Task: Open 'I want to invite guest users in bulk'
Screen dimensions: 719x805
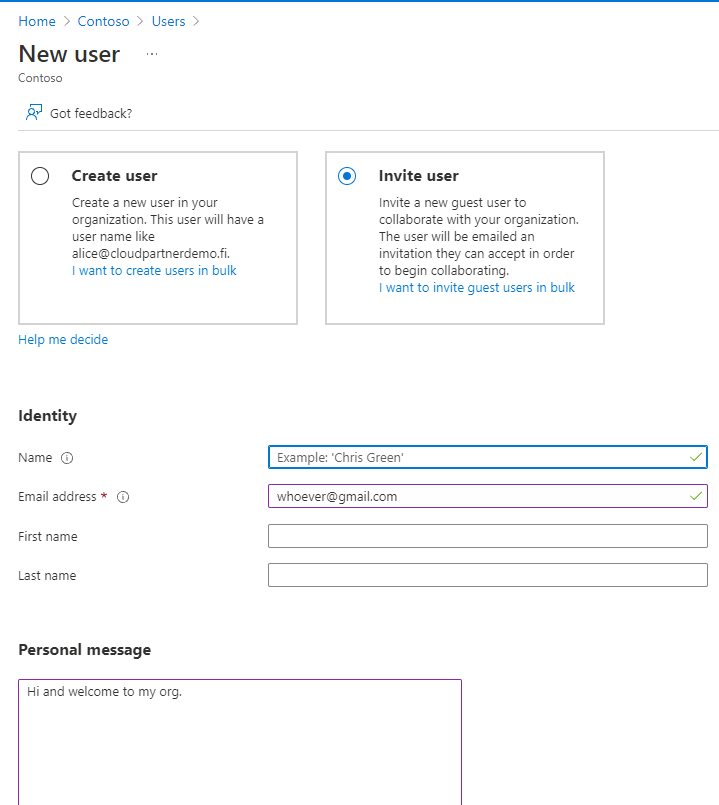Action: [477, 288]
